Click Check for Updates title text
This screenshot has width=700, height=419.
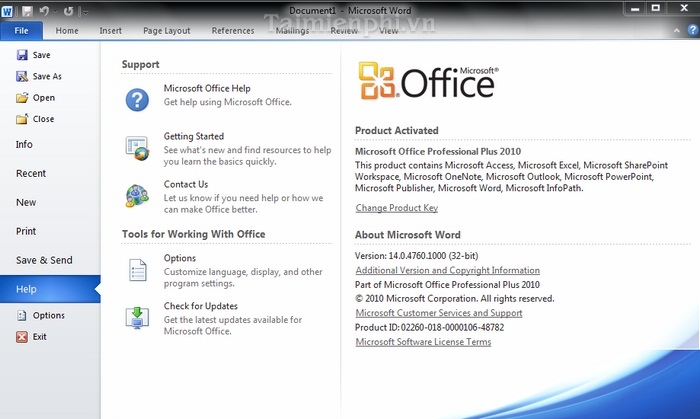(x=200, y=306)
